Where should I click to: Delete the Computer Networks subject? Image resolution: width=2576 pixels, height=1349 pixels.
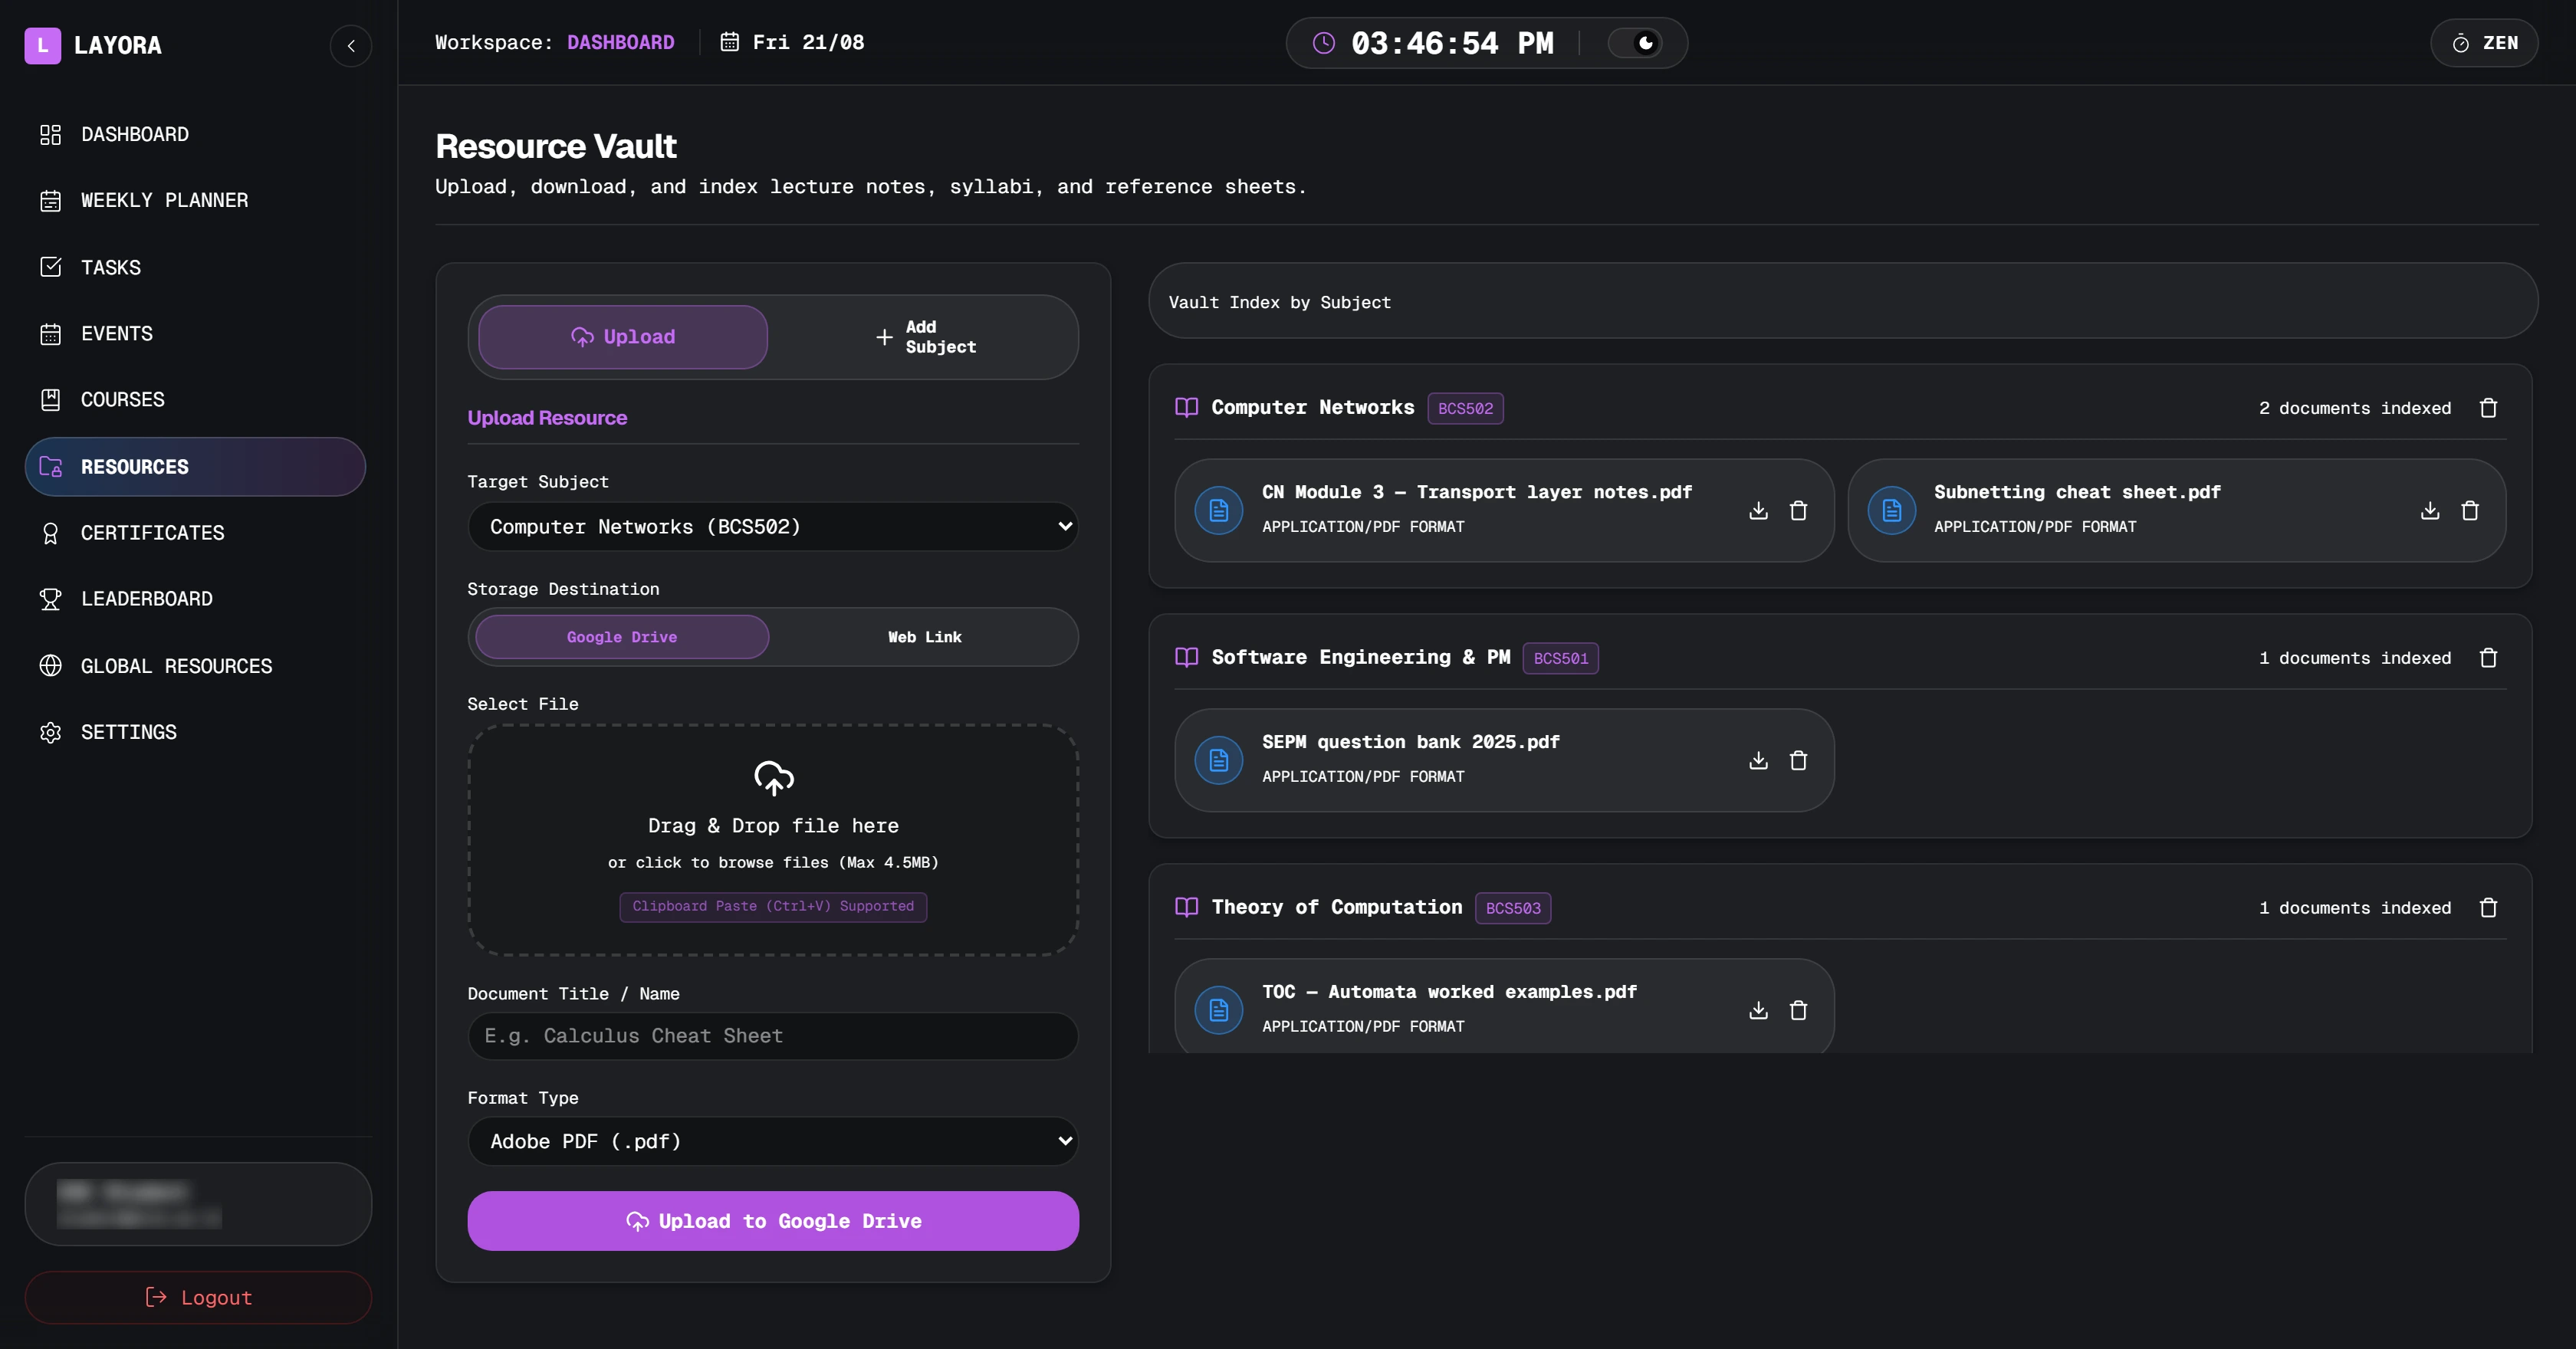[2489, 408]
